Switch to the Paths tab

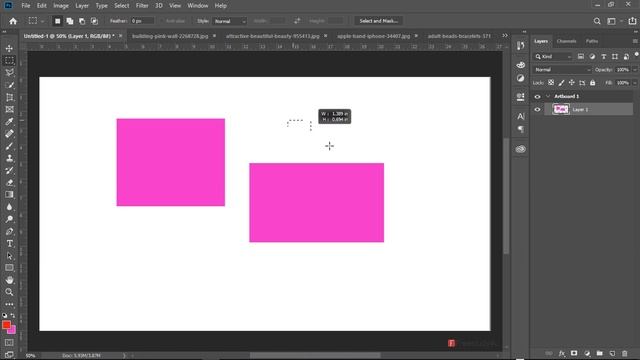click(592, 41)
